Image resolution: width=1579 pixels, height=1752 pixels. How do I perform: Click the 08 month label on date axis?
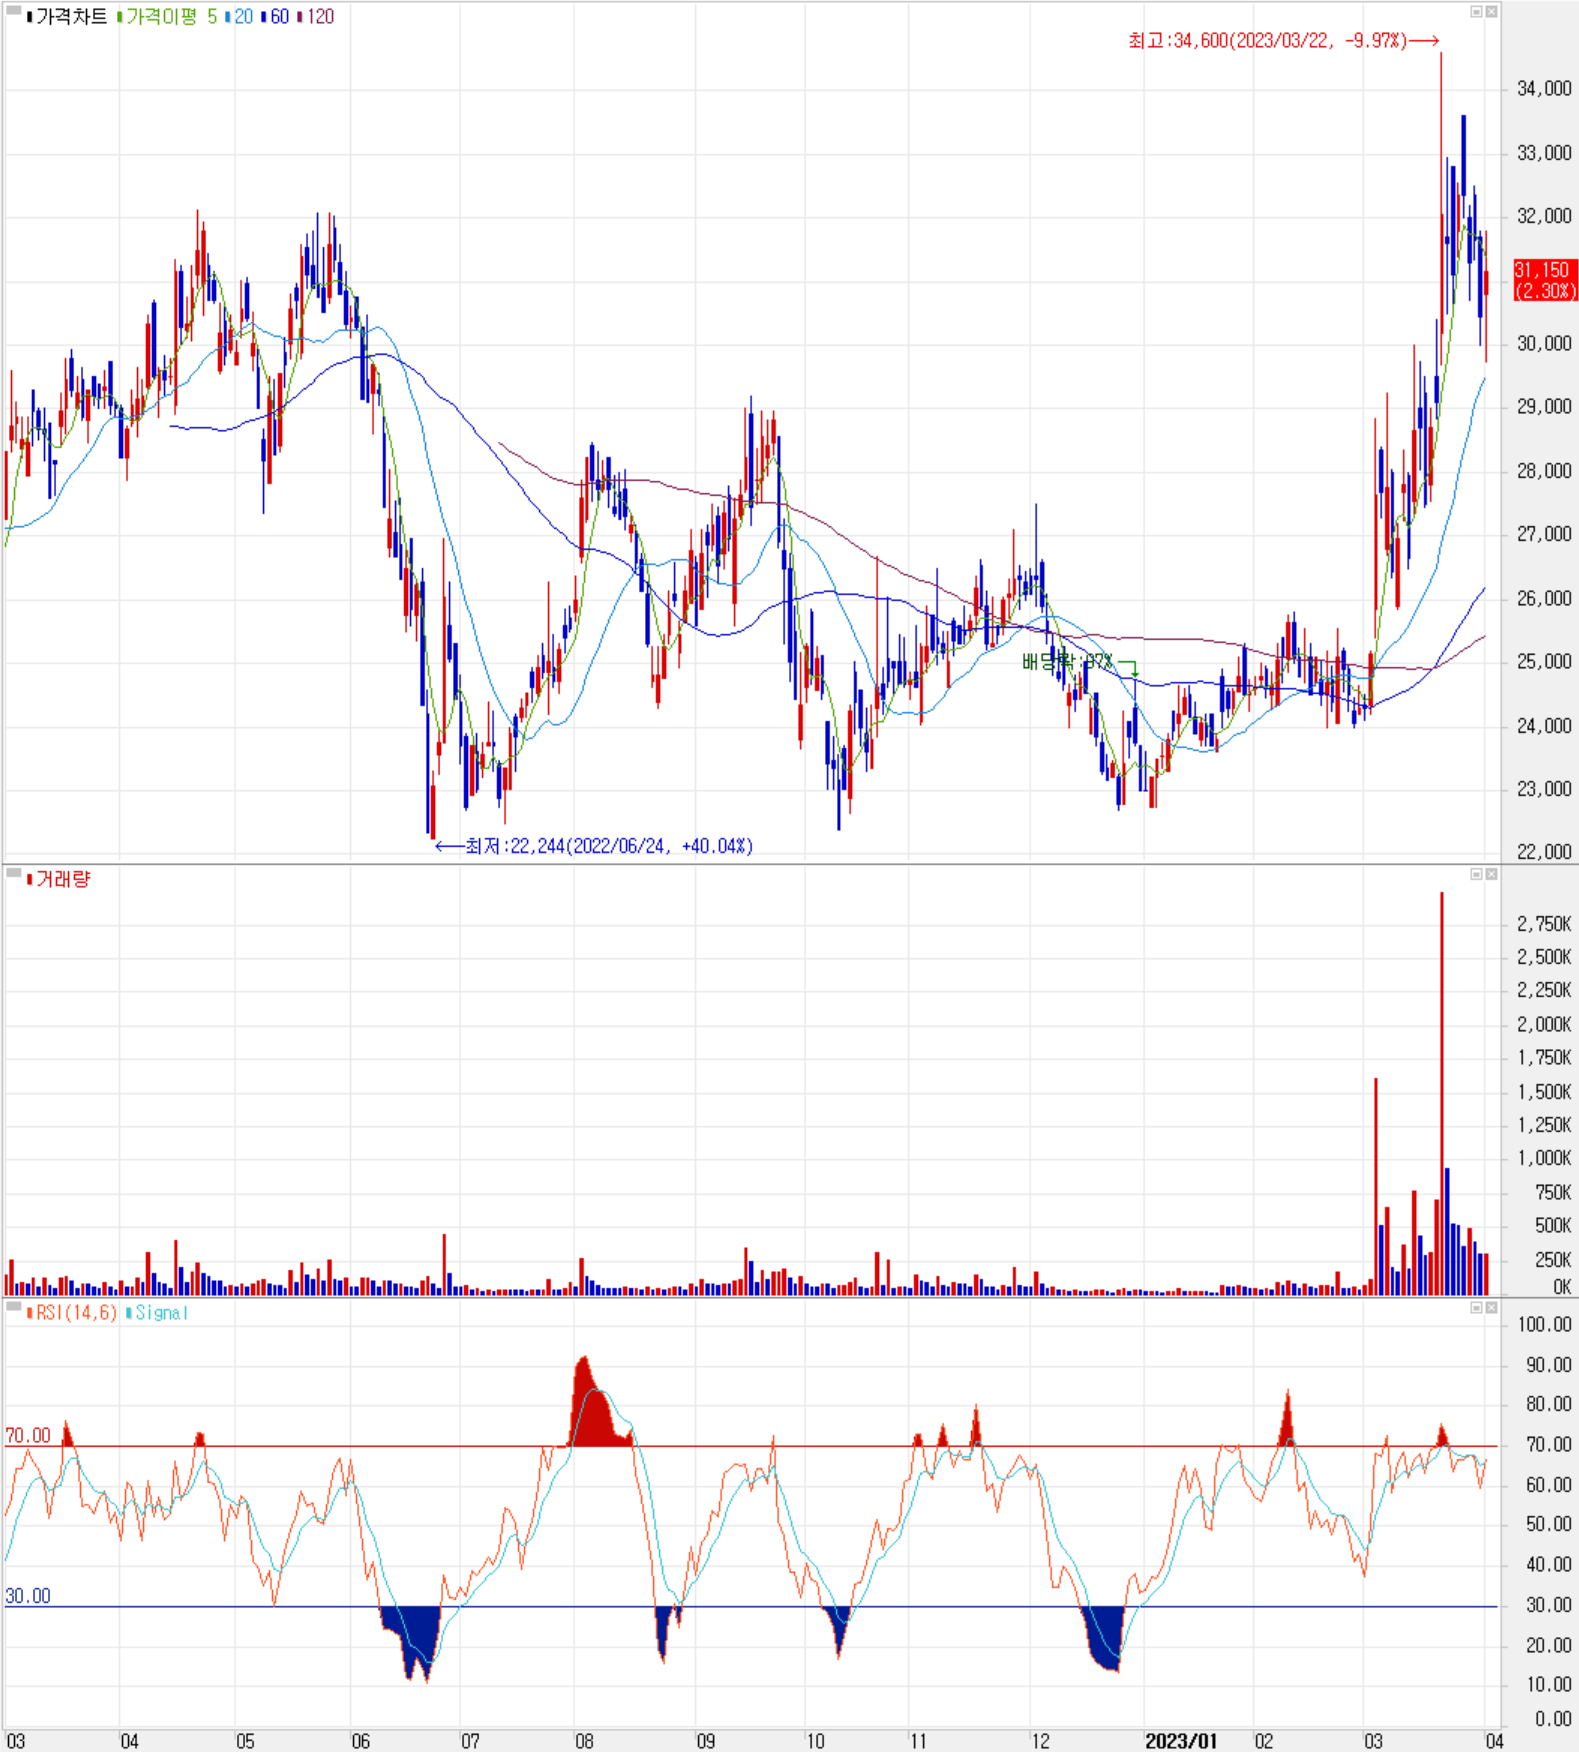[x=584, y=1741]
